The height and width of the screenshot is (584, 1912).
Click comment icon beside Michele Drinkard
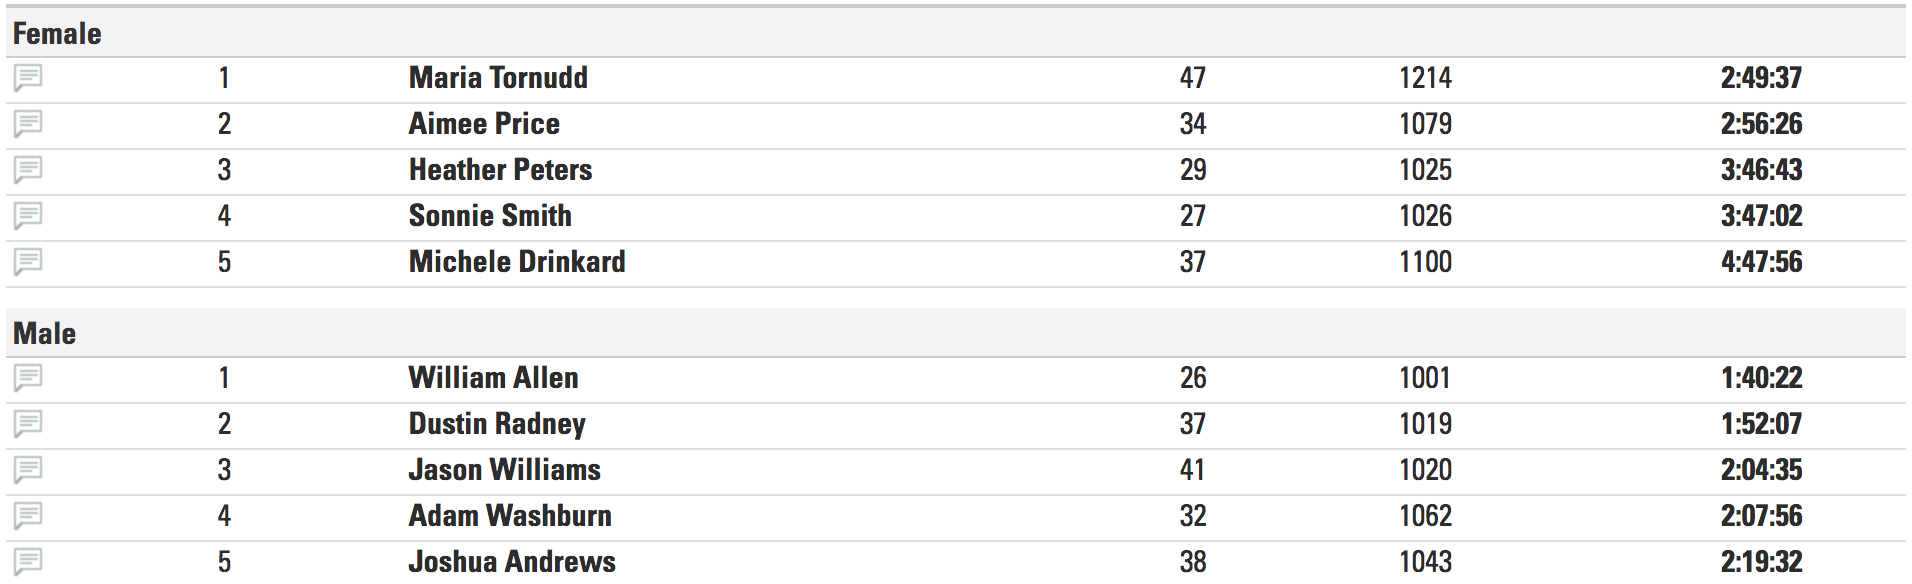coord(28,262)
